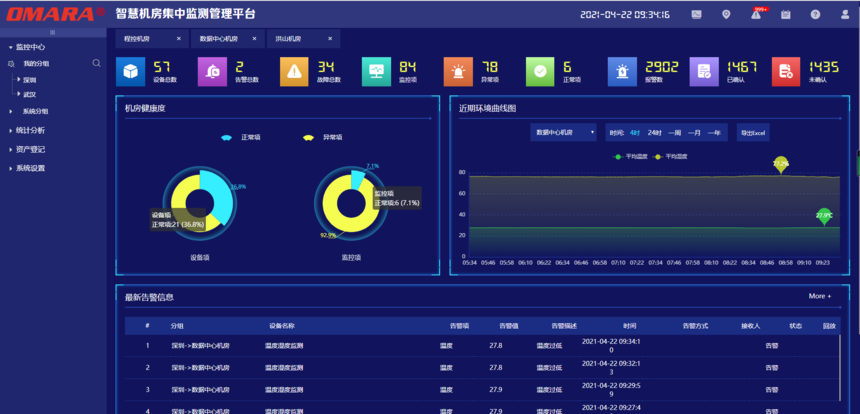The width and height of the screenshot is (860, 414).
Task: Select the 24时 time range option
Action: point(654,132)
